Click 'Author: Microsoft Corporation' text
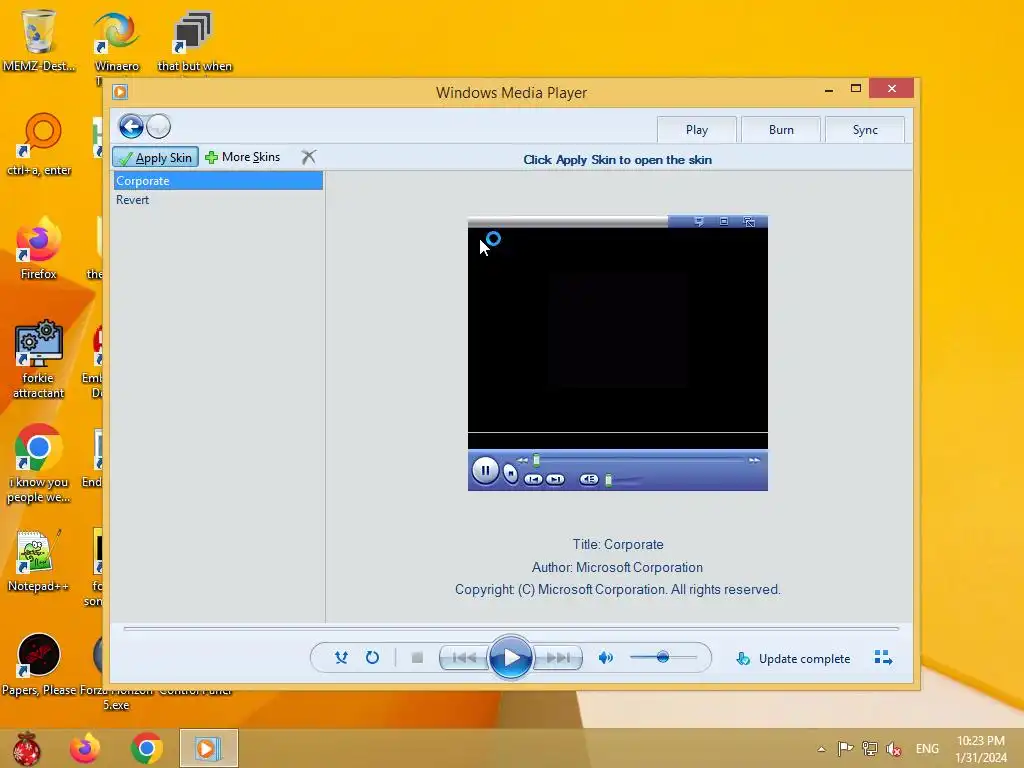 [x=617, y=568]
